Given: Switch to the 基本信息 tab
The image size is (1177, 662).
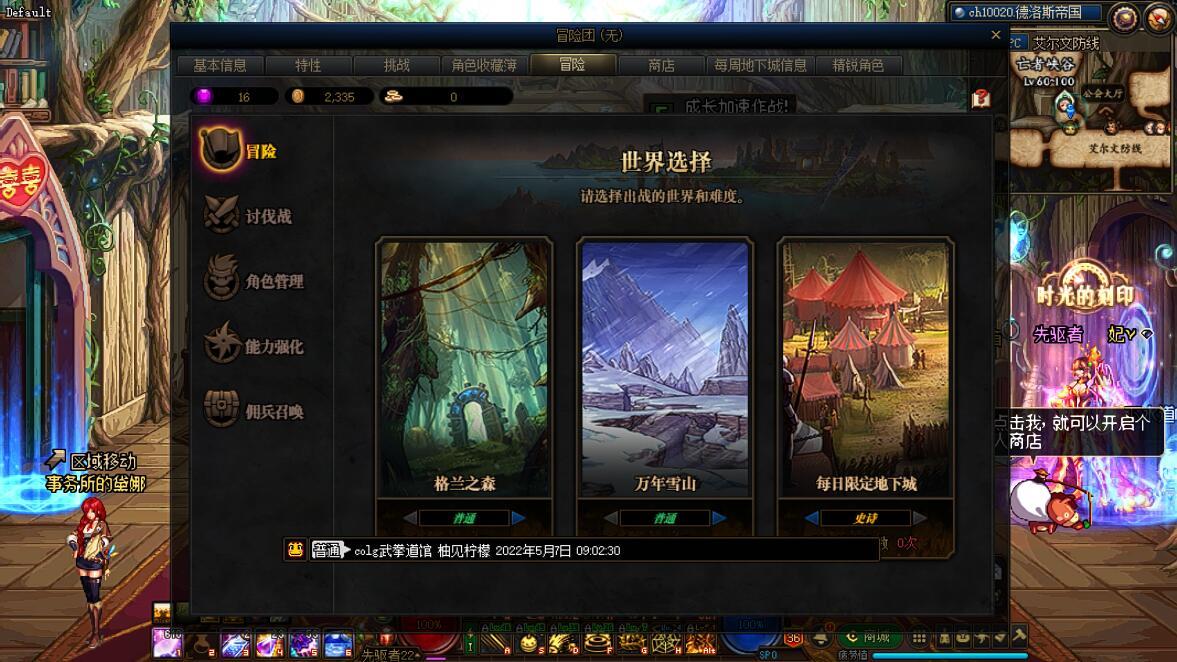Looking at the screenshot, I should pos(220,65).
